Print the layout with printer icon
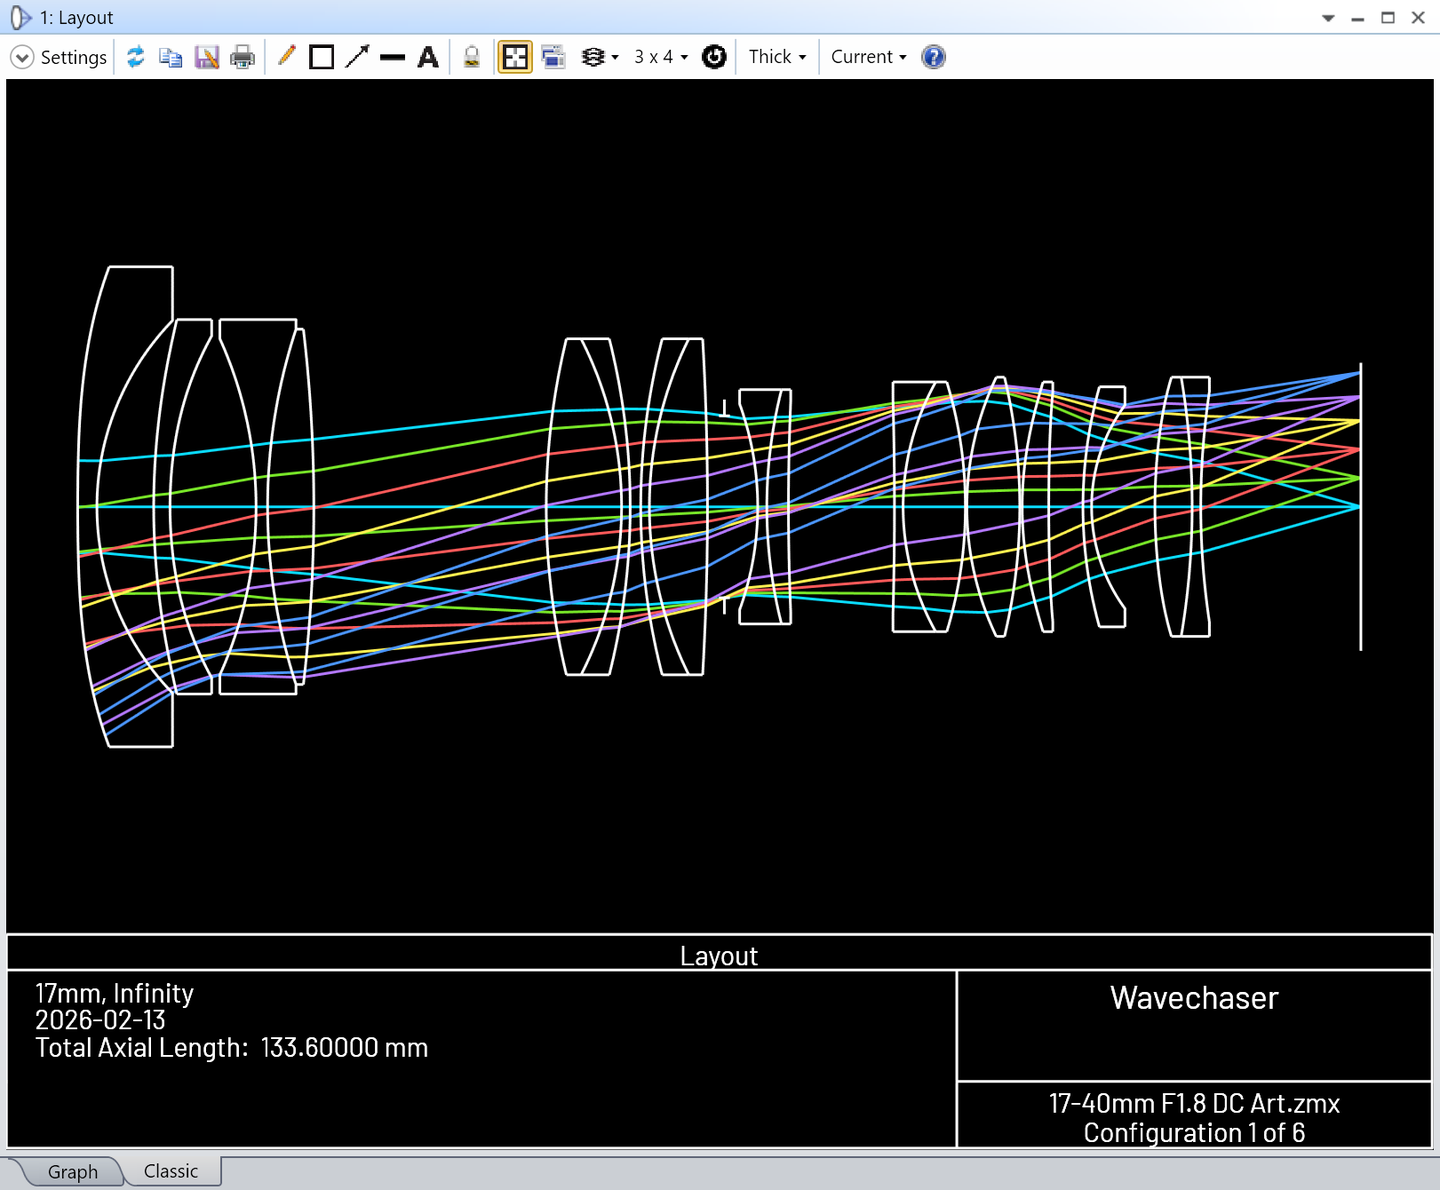Image resolution: width=1440 pixels, height=1190 pixels. click(x=243, y=57)
